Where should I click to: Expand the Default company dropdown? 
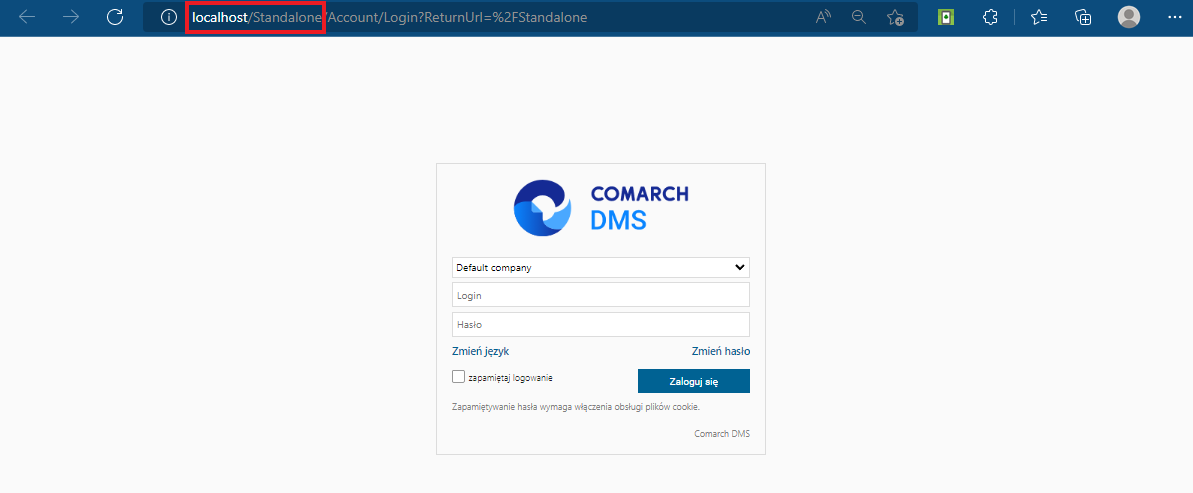point(601,267)
